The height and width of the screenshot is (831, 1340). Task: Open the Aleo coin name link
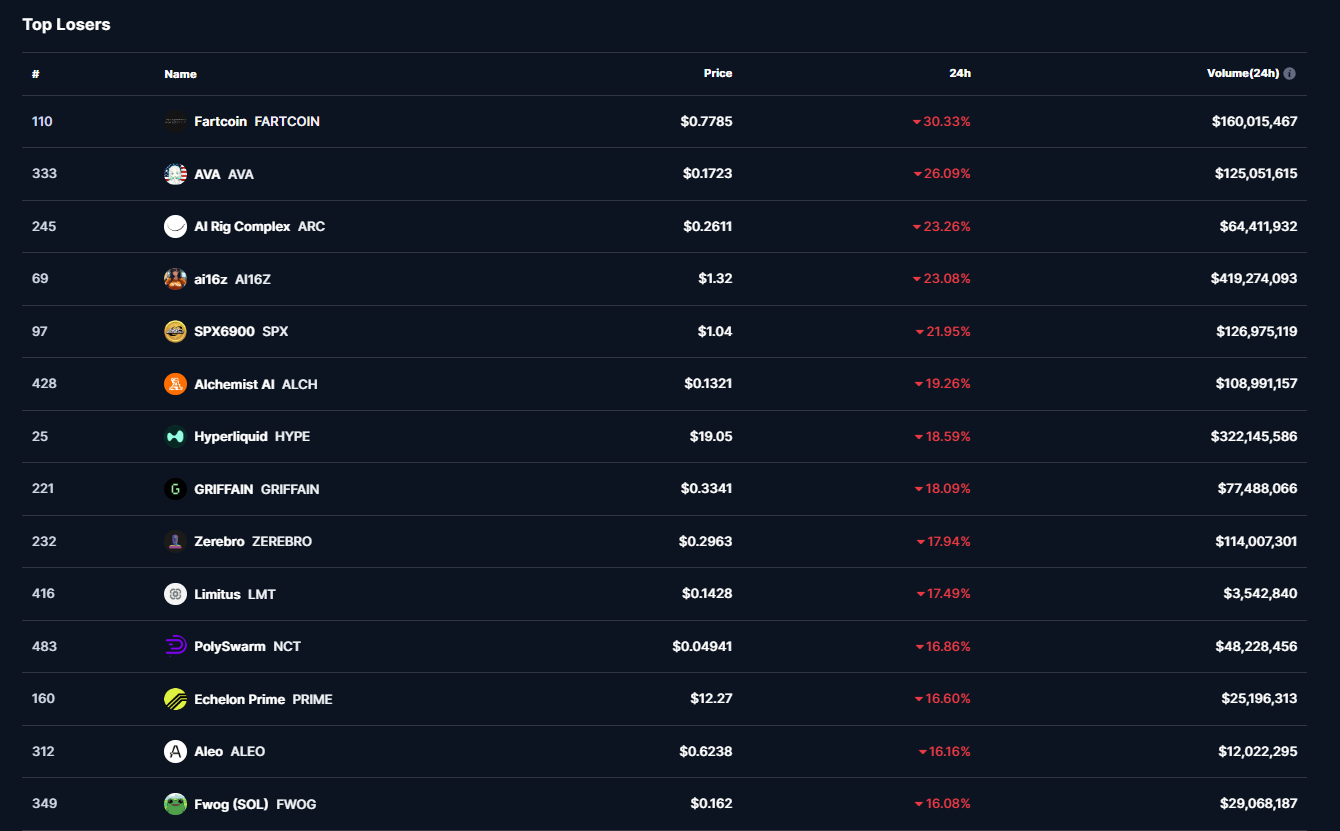tap(208, 751)
